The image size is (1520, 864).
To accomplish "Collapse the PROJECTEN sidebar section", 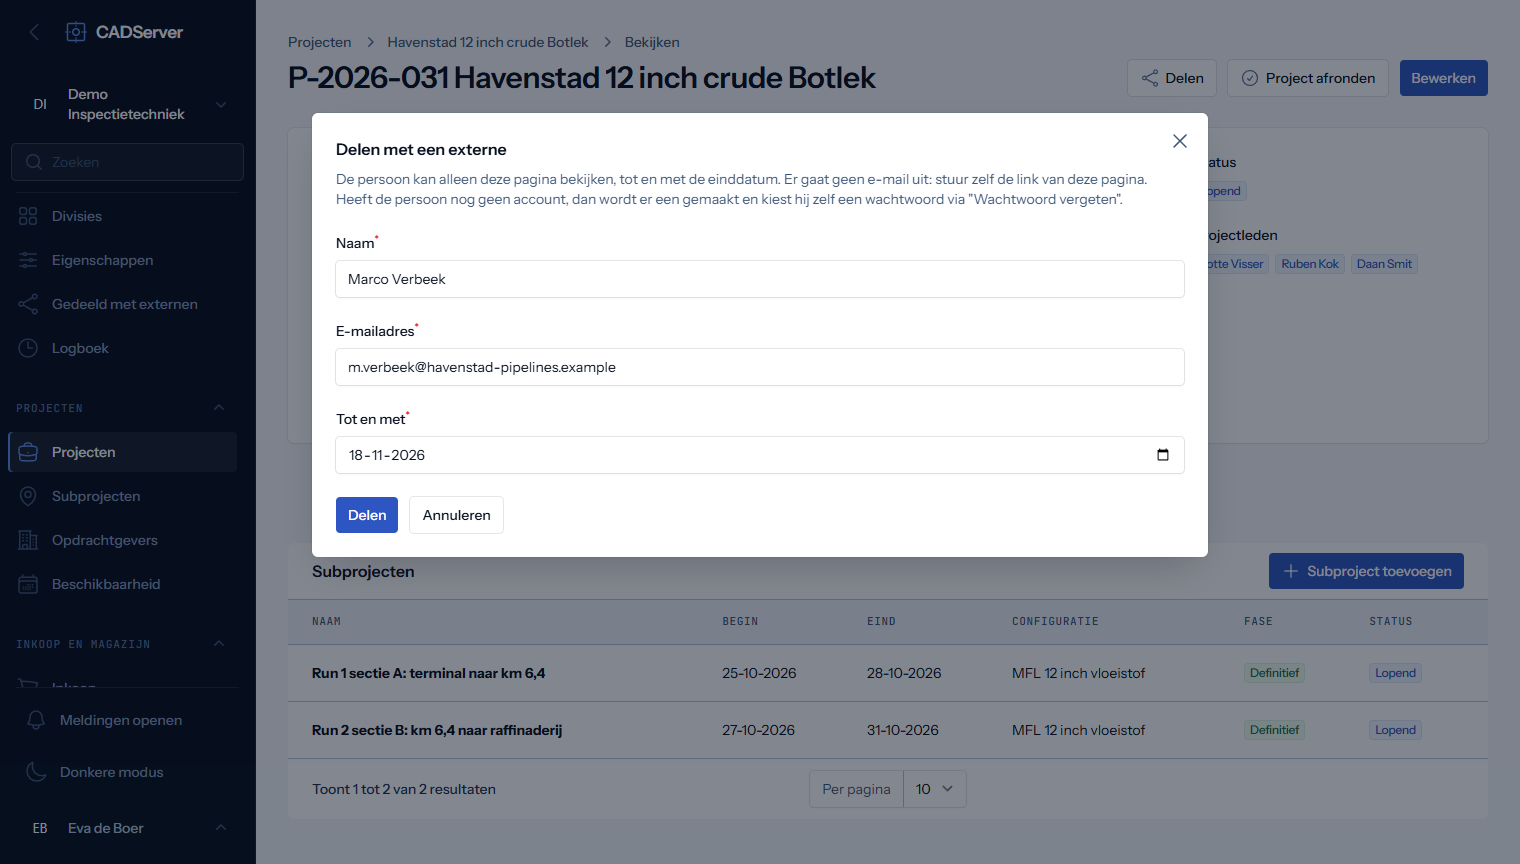I will 219,408.
